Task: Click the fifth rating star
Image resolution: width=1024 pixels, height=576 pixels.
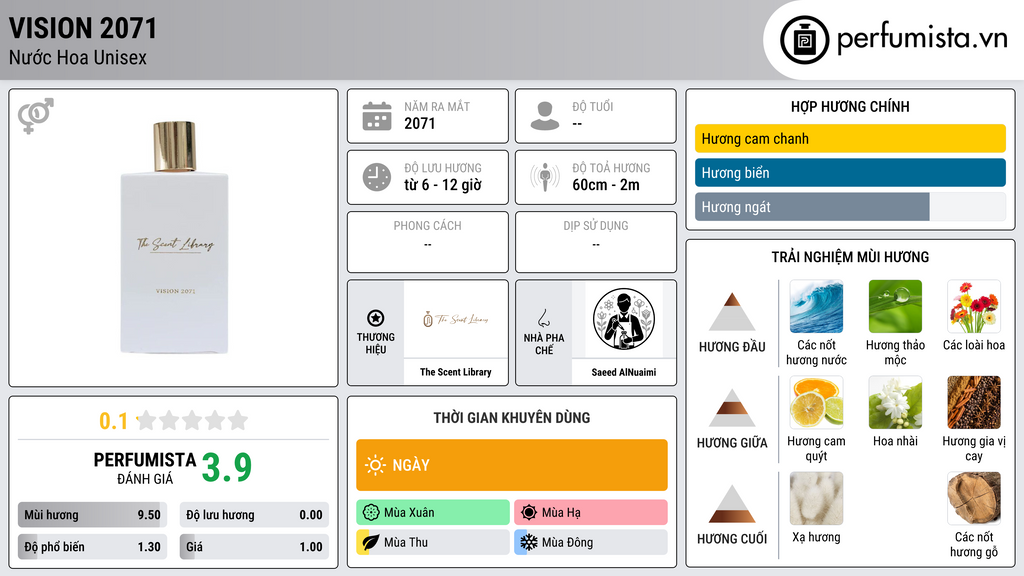Action: tap(238, 420)
